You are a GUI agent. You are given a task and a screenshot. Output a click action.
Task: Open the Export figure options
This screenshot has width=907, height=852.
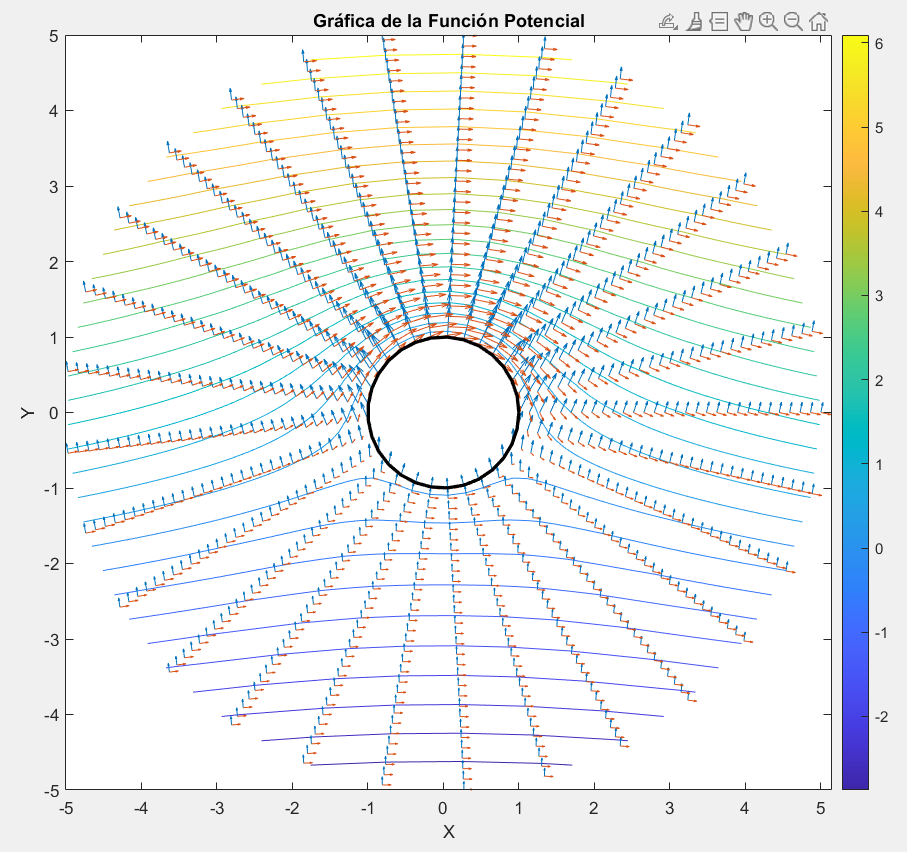(x=669, y=20)
